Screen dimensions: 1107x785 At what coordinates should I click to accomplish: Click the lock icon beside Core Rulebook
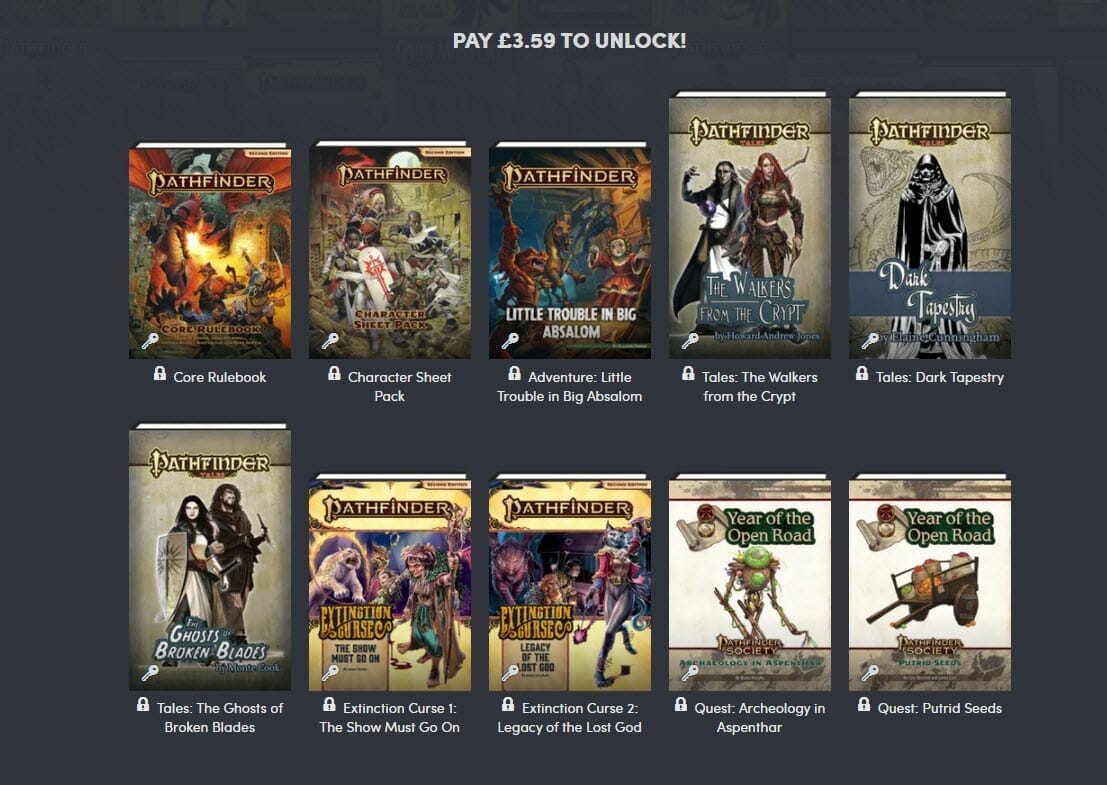click(x=160, y=374)
